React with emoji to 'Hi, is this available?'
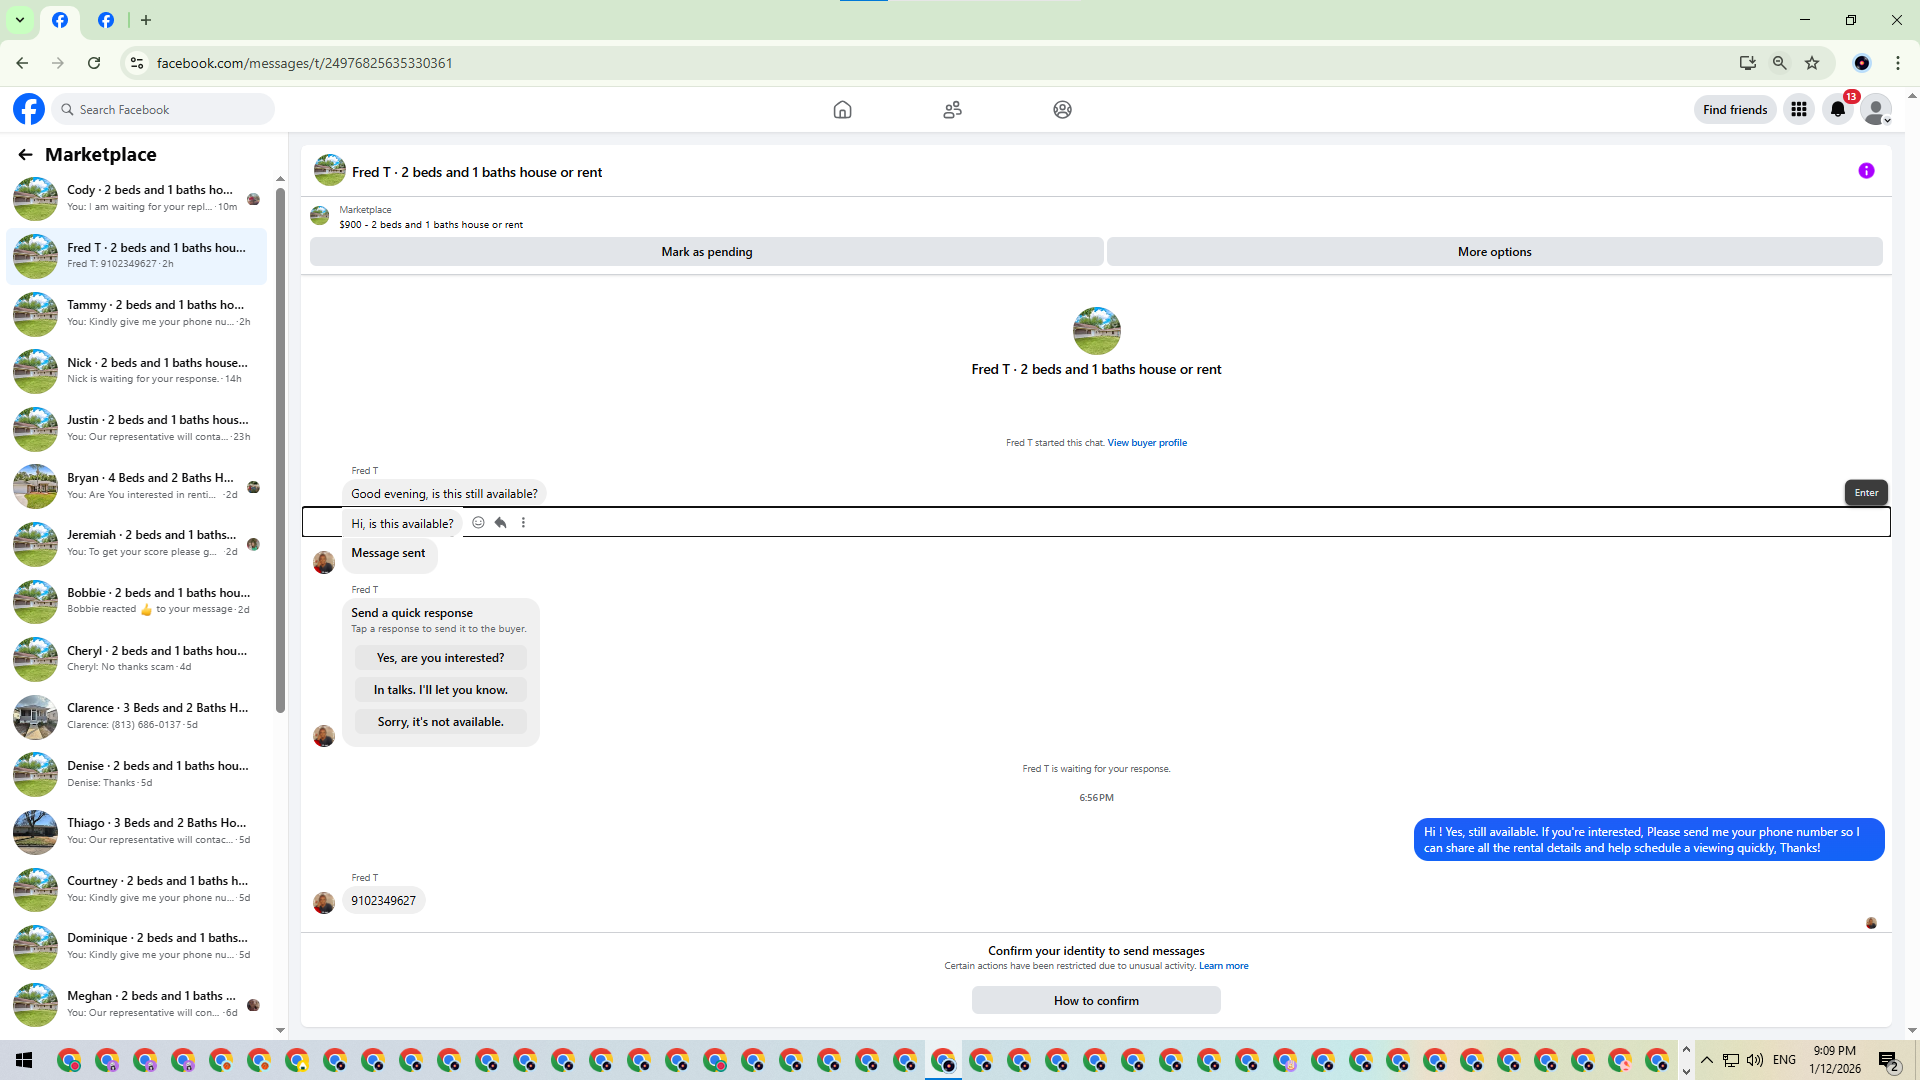This screenshot has width=1920, height=1080. tap(478, 523)
